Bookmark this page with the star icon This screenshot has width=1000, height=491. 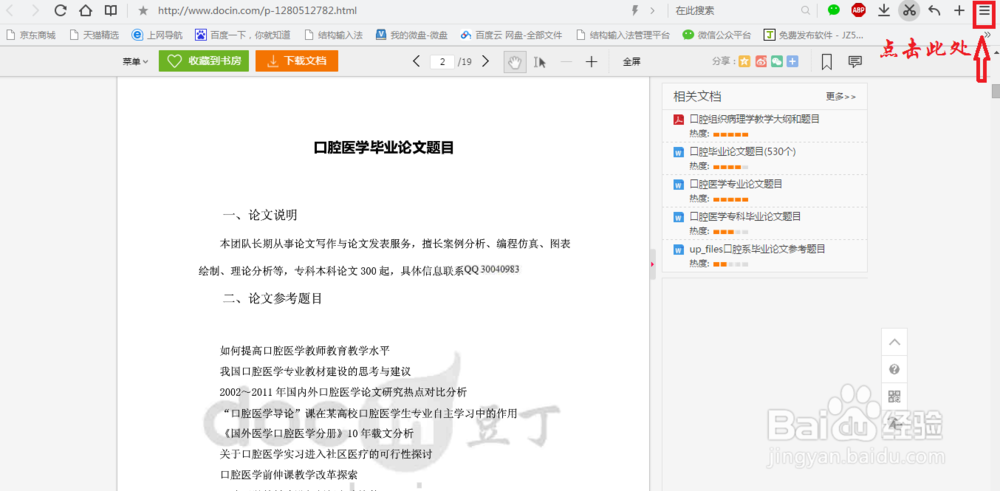143,10
